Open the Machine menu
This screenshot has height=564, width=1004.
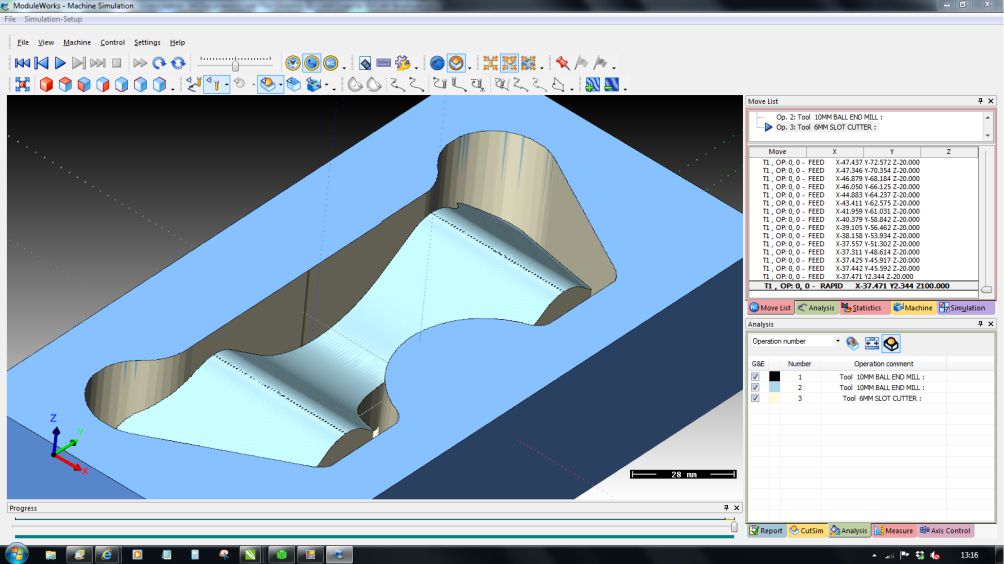[77, 42]
